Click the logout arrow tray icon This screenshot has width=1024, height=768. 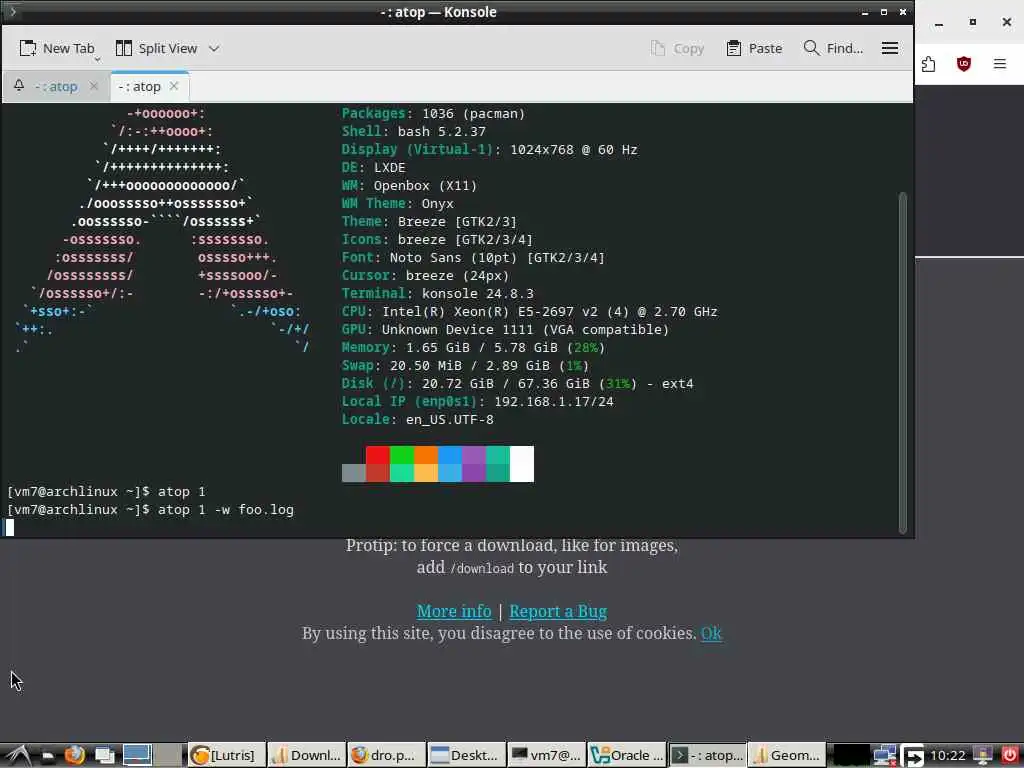point(912,756)
